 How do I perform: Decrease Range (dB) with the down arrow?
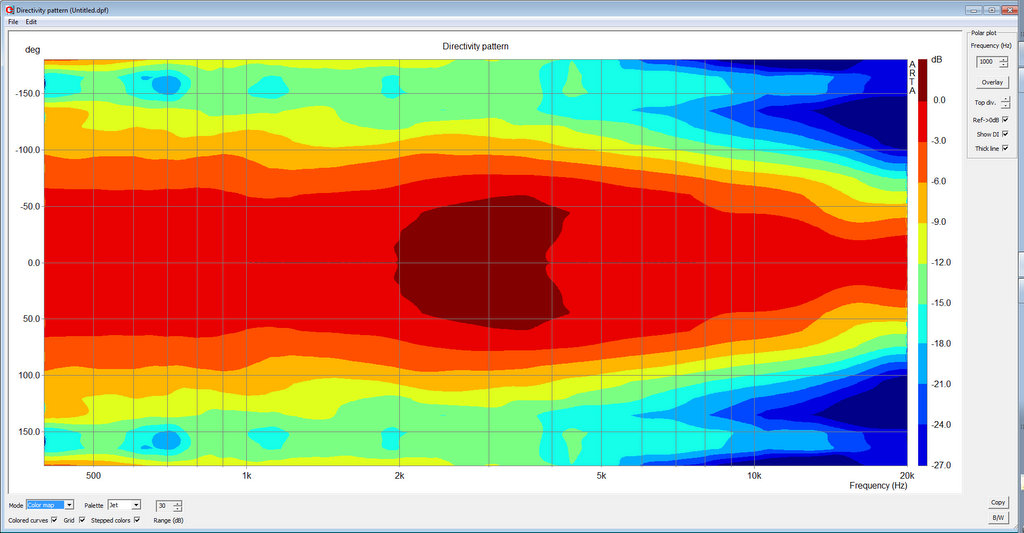[x=177, y=509]
